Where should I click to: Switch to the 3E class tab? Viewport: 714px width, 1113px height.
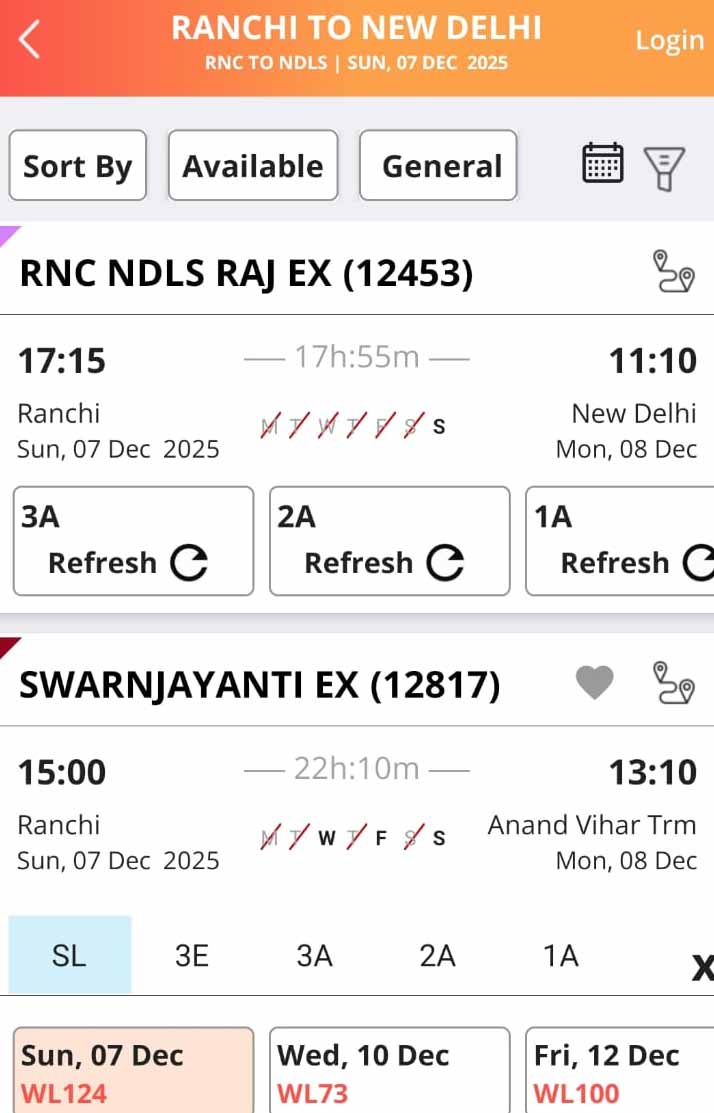point(192,956)
